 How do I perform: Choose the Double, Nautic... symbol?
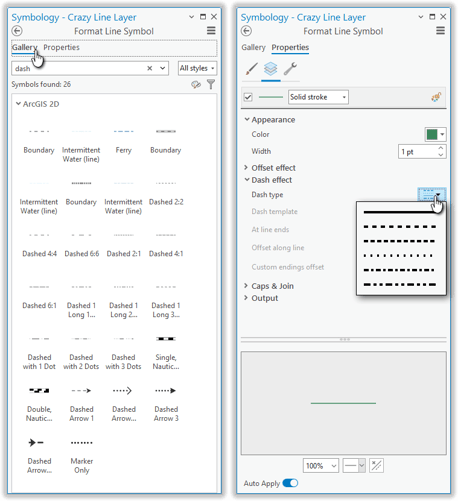[x=39, y=405]
